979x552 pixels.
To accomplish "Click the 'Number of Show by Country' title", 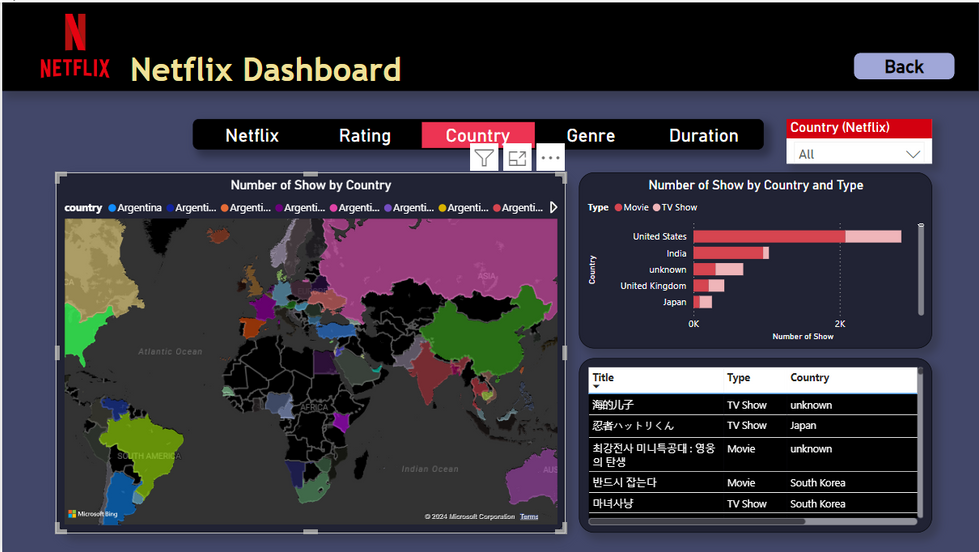I will tap(311, 185).
